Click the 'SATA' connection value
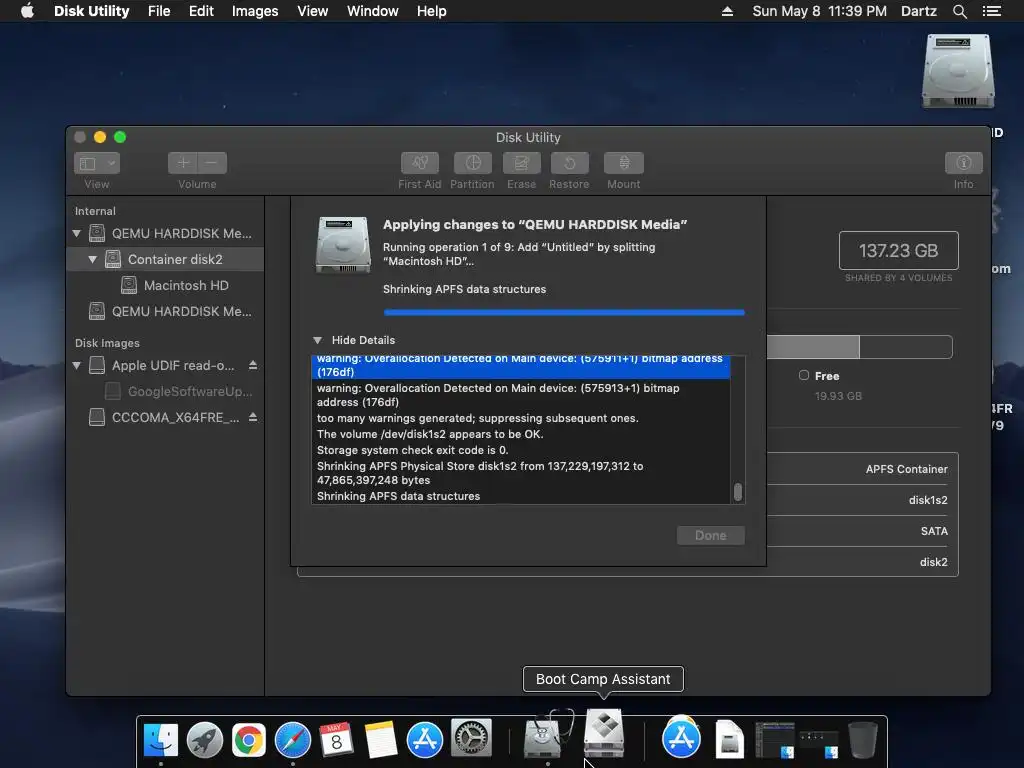This screenshot has height=768, width=1024. (934, 531)
